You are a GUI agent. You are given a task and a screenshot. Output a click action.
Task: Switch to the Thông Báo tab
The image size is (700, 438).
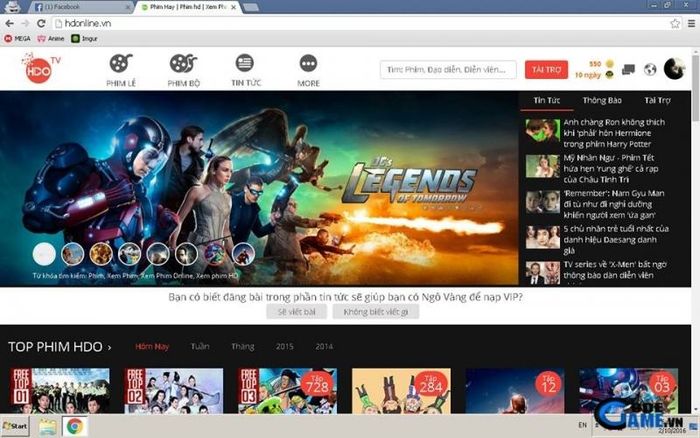(602, 100)
